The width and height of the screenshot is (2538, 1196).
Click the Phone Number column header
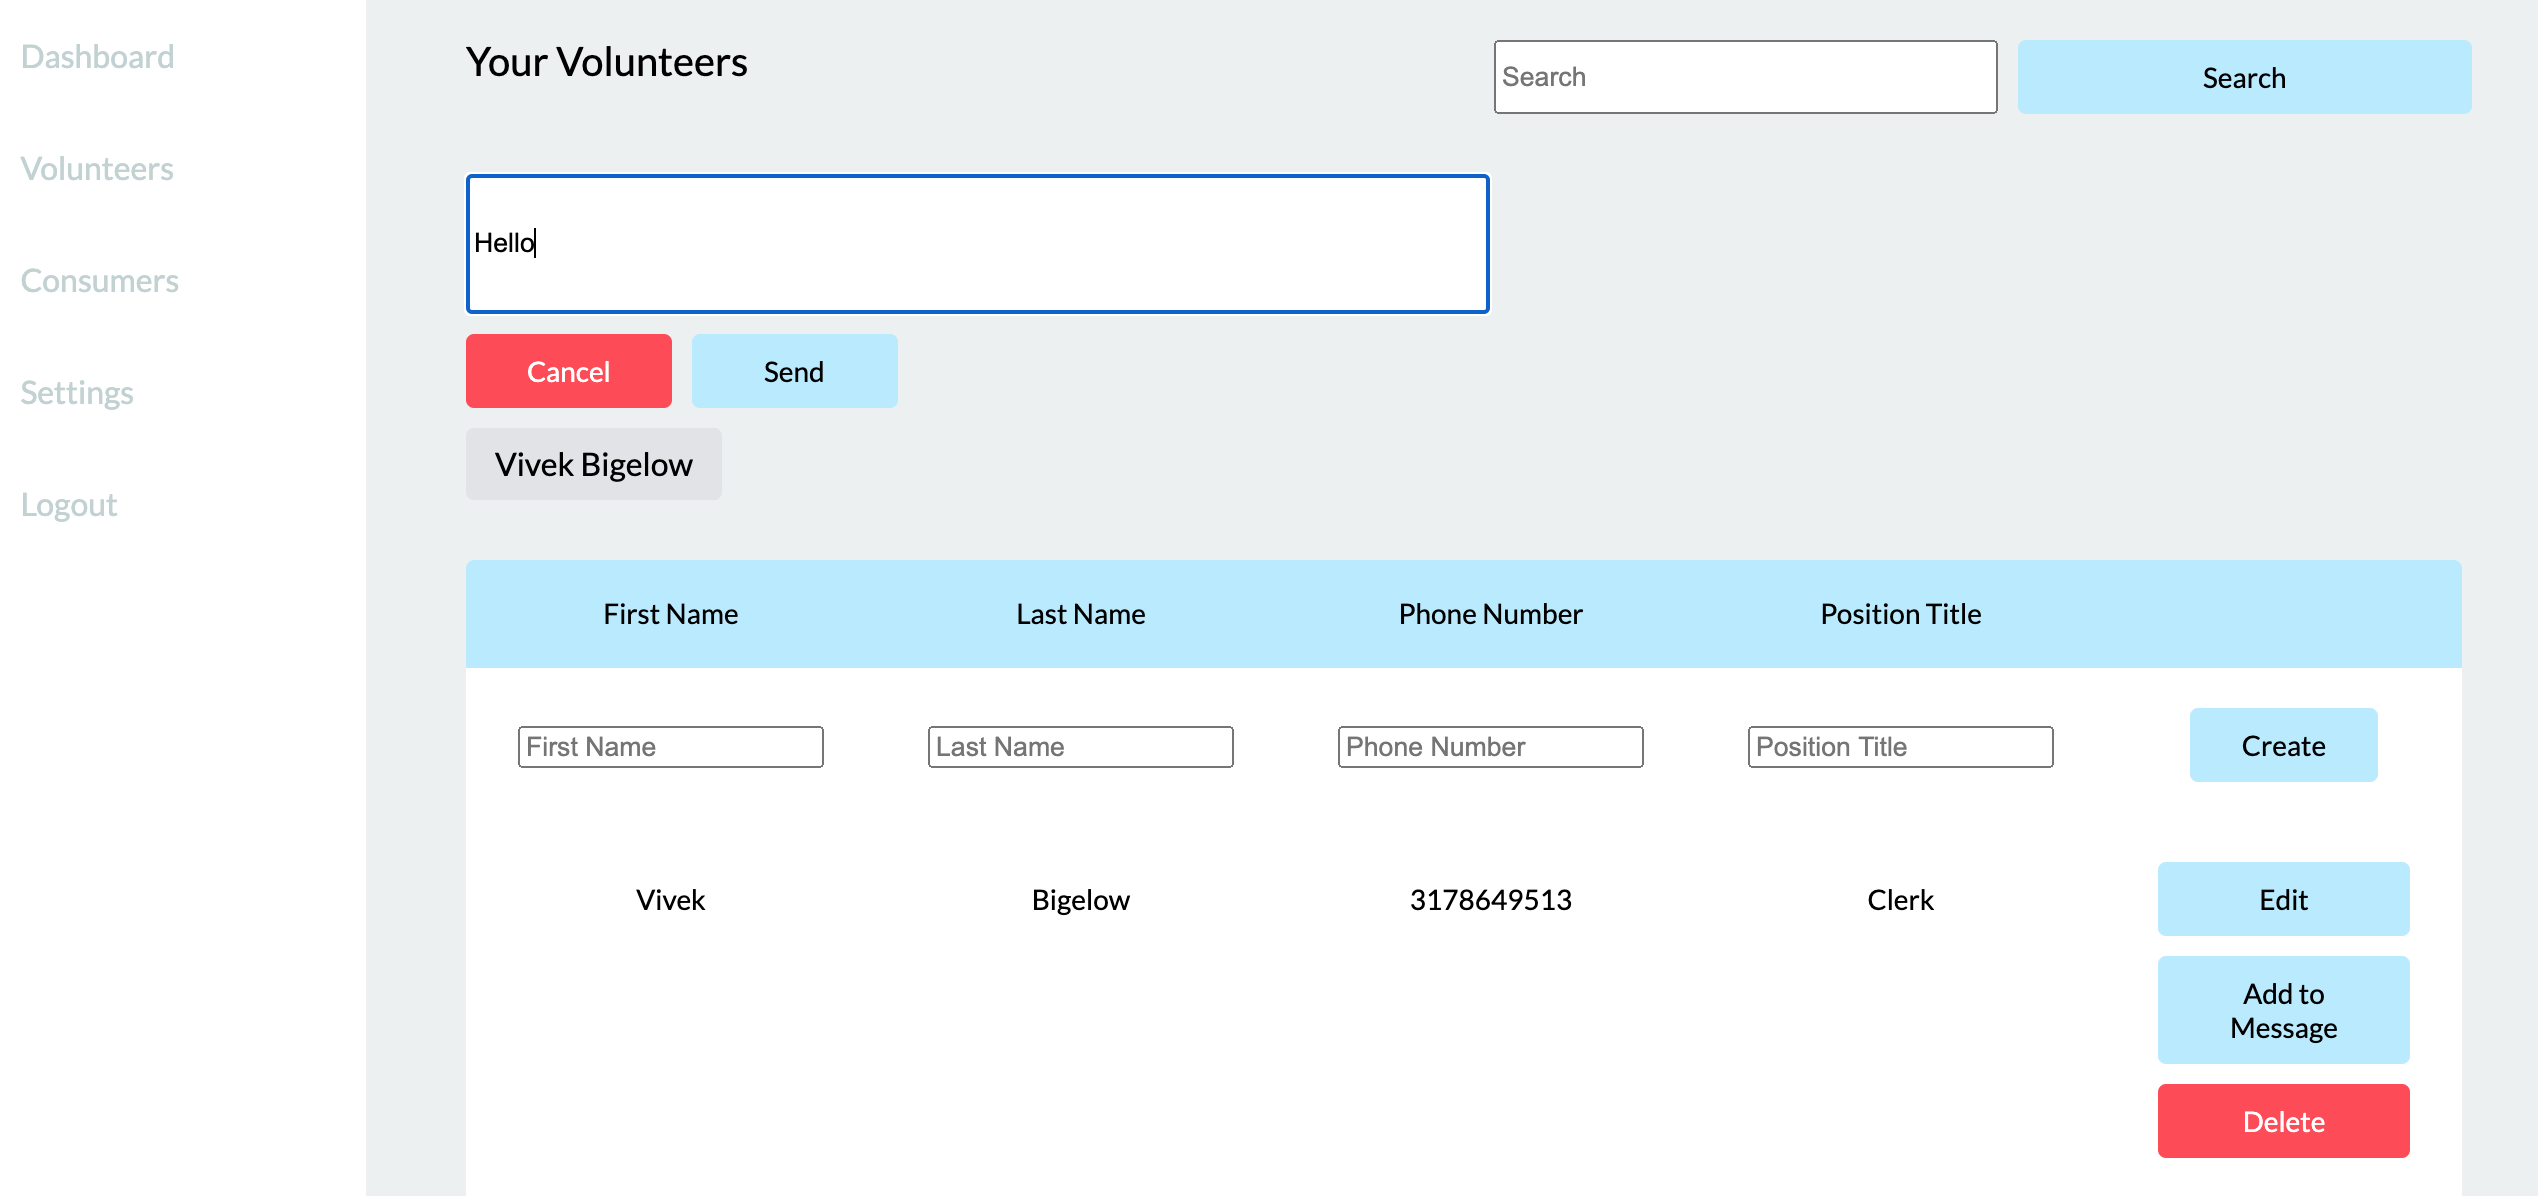(x=1490, y=614)
